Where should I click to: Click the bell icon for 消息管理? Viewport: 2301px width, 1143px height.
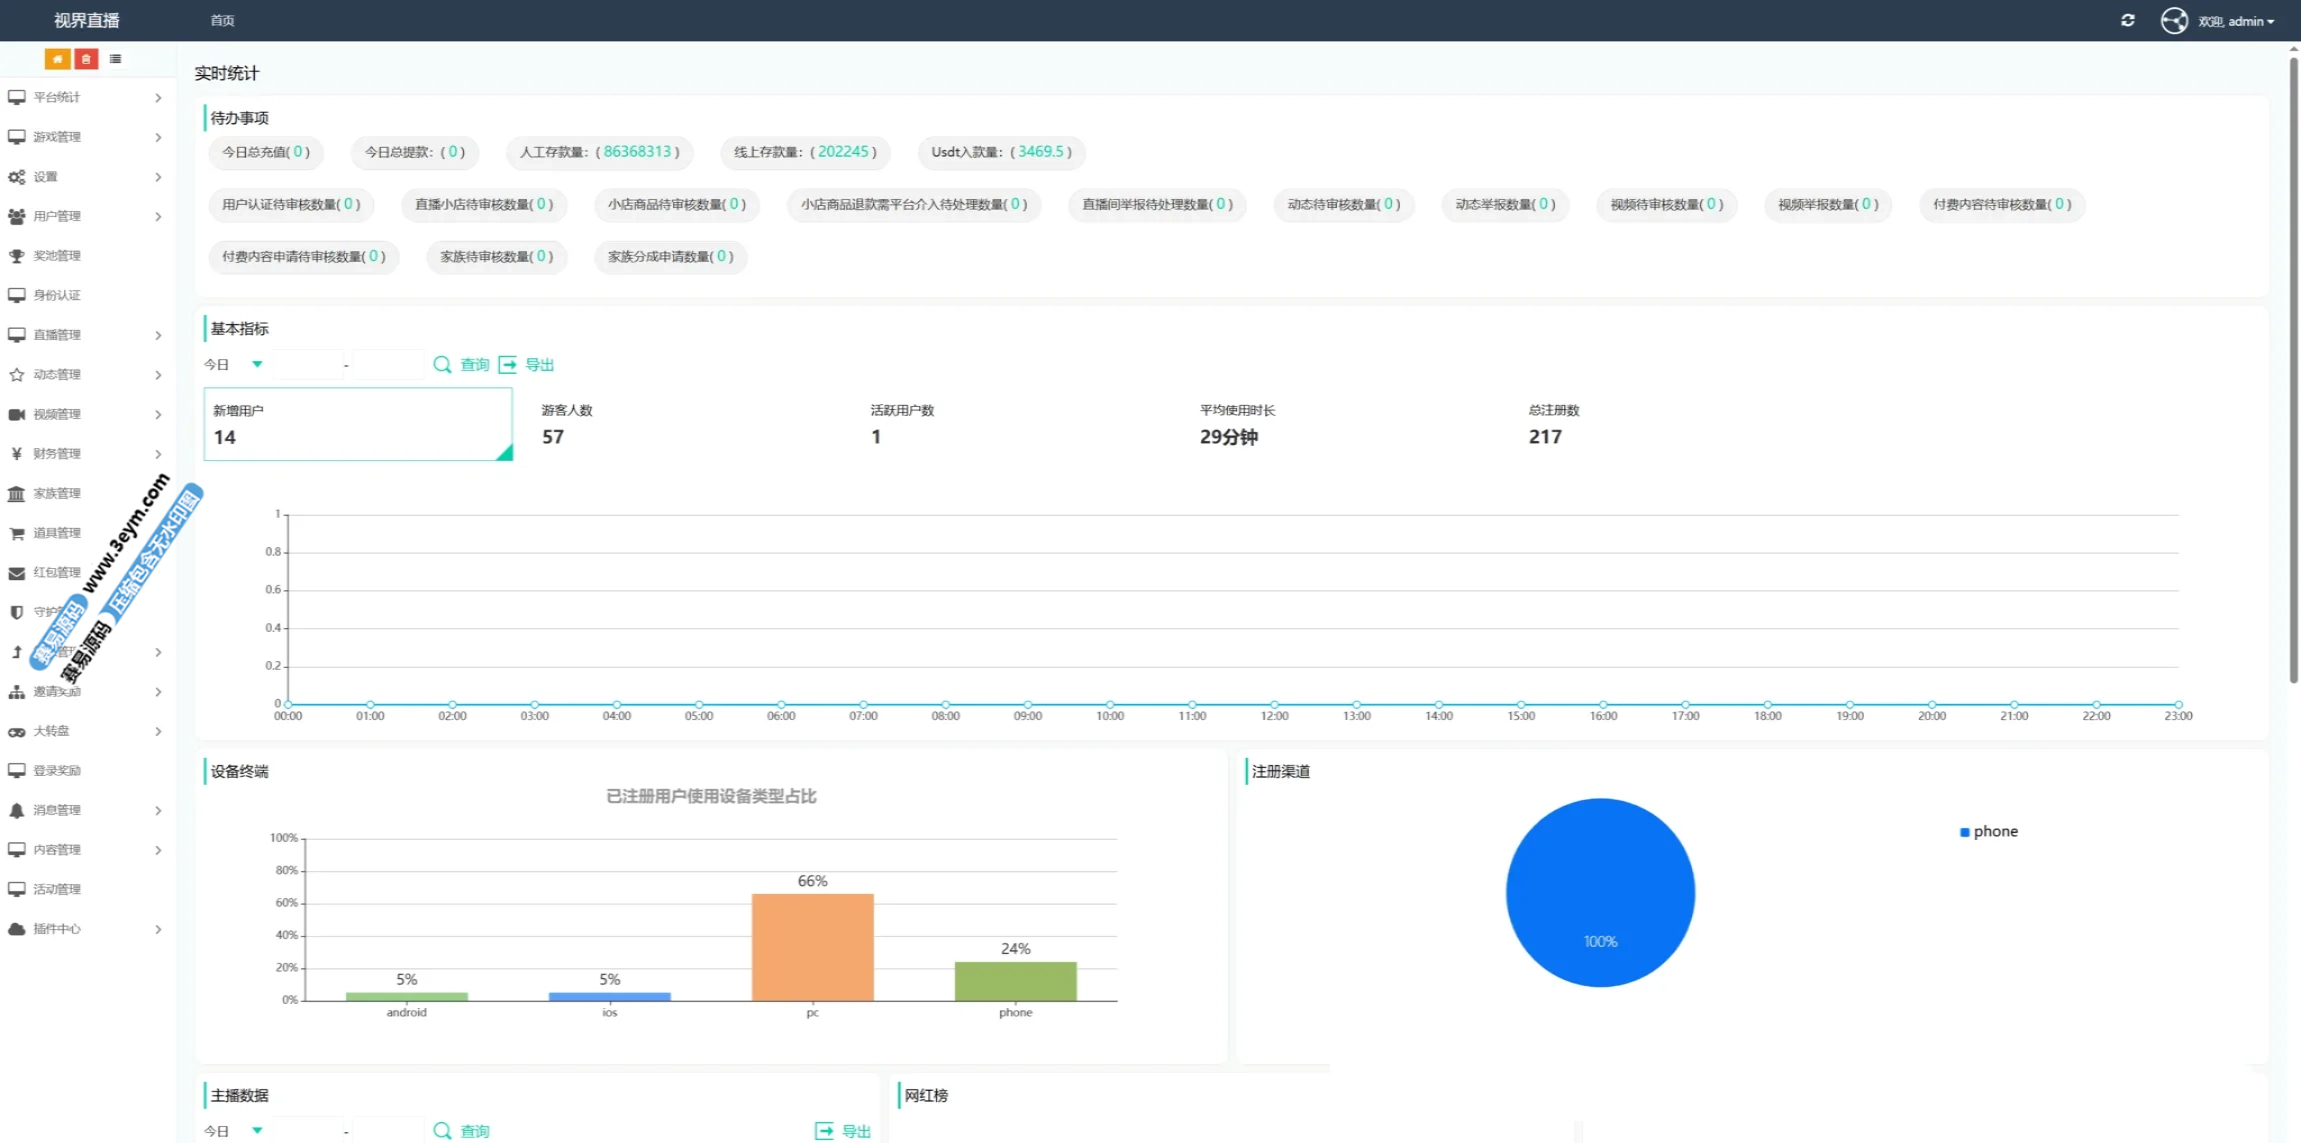[16, 810]
